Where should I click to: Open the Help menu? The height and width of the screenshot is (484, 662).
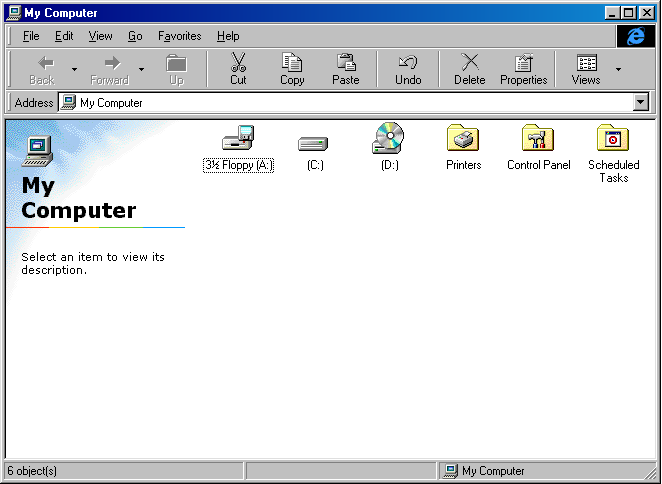228,36
